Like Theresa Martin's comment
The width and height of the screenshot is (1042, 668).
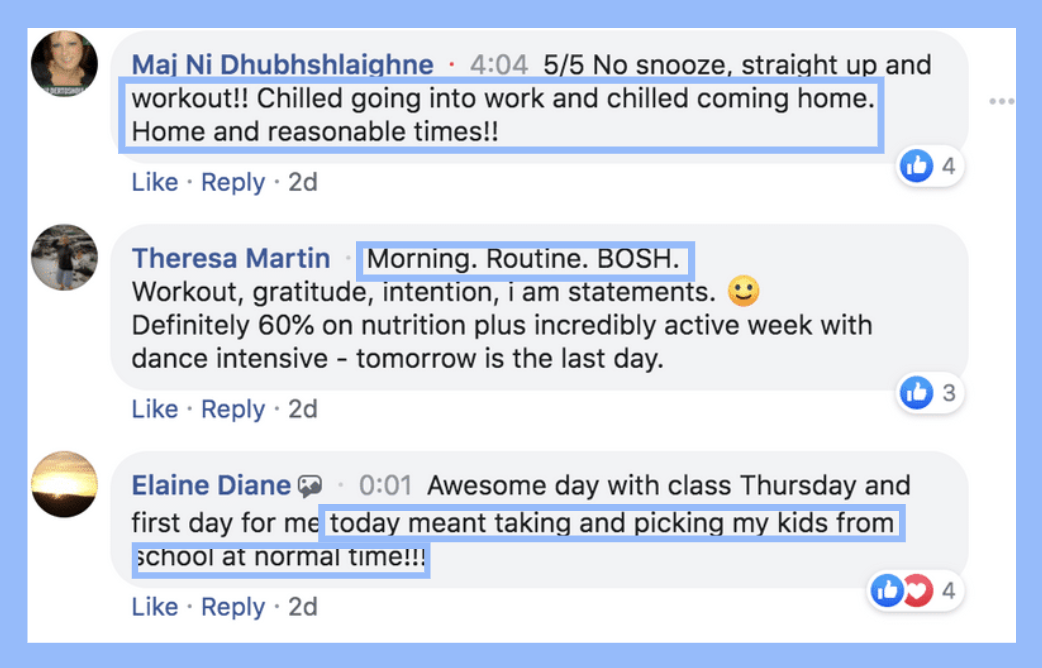point(155,409)
